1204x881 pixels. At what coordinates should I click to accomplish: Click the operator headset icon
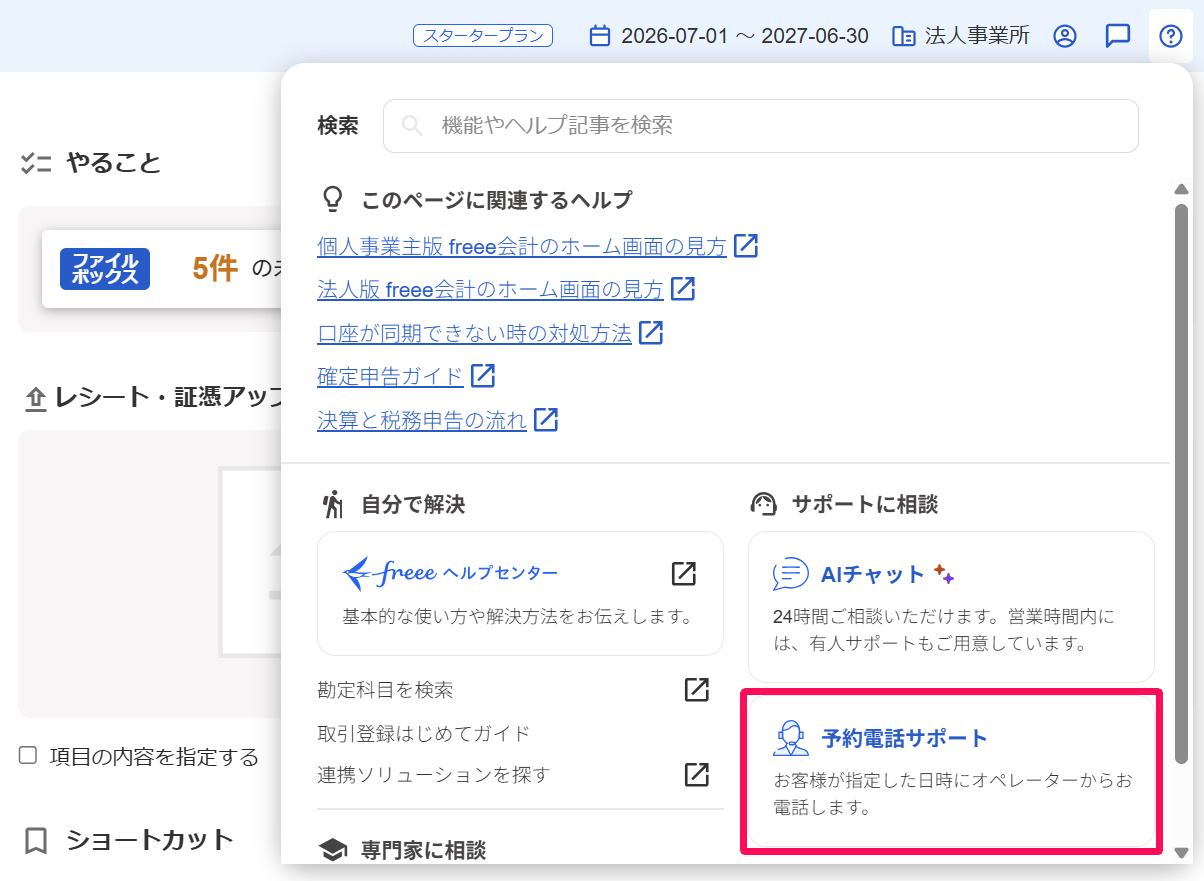pos(791,738)
